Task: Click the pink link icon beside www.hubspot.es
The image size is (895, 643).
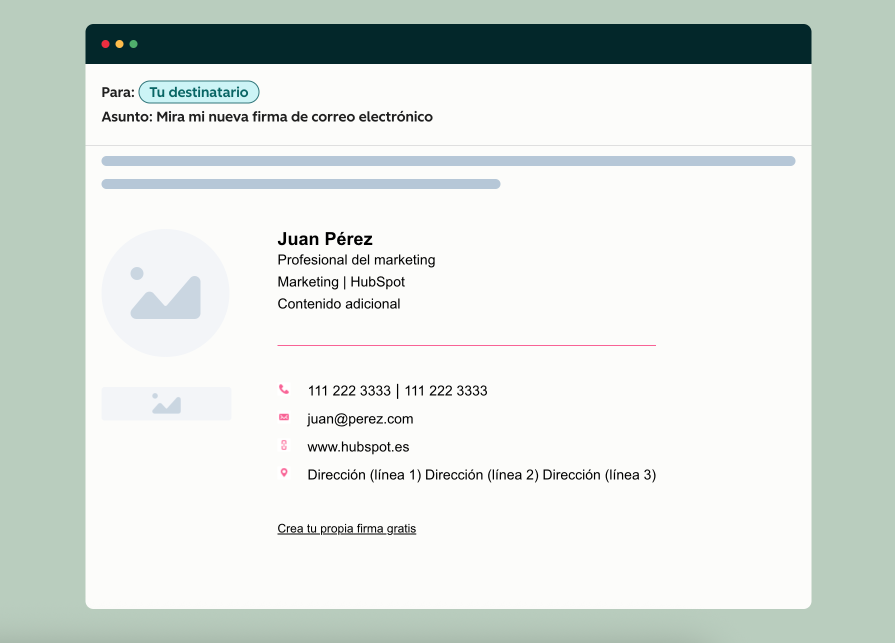Action: [283, 447]
